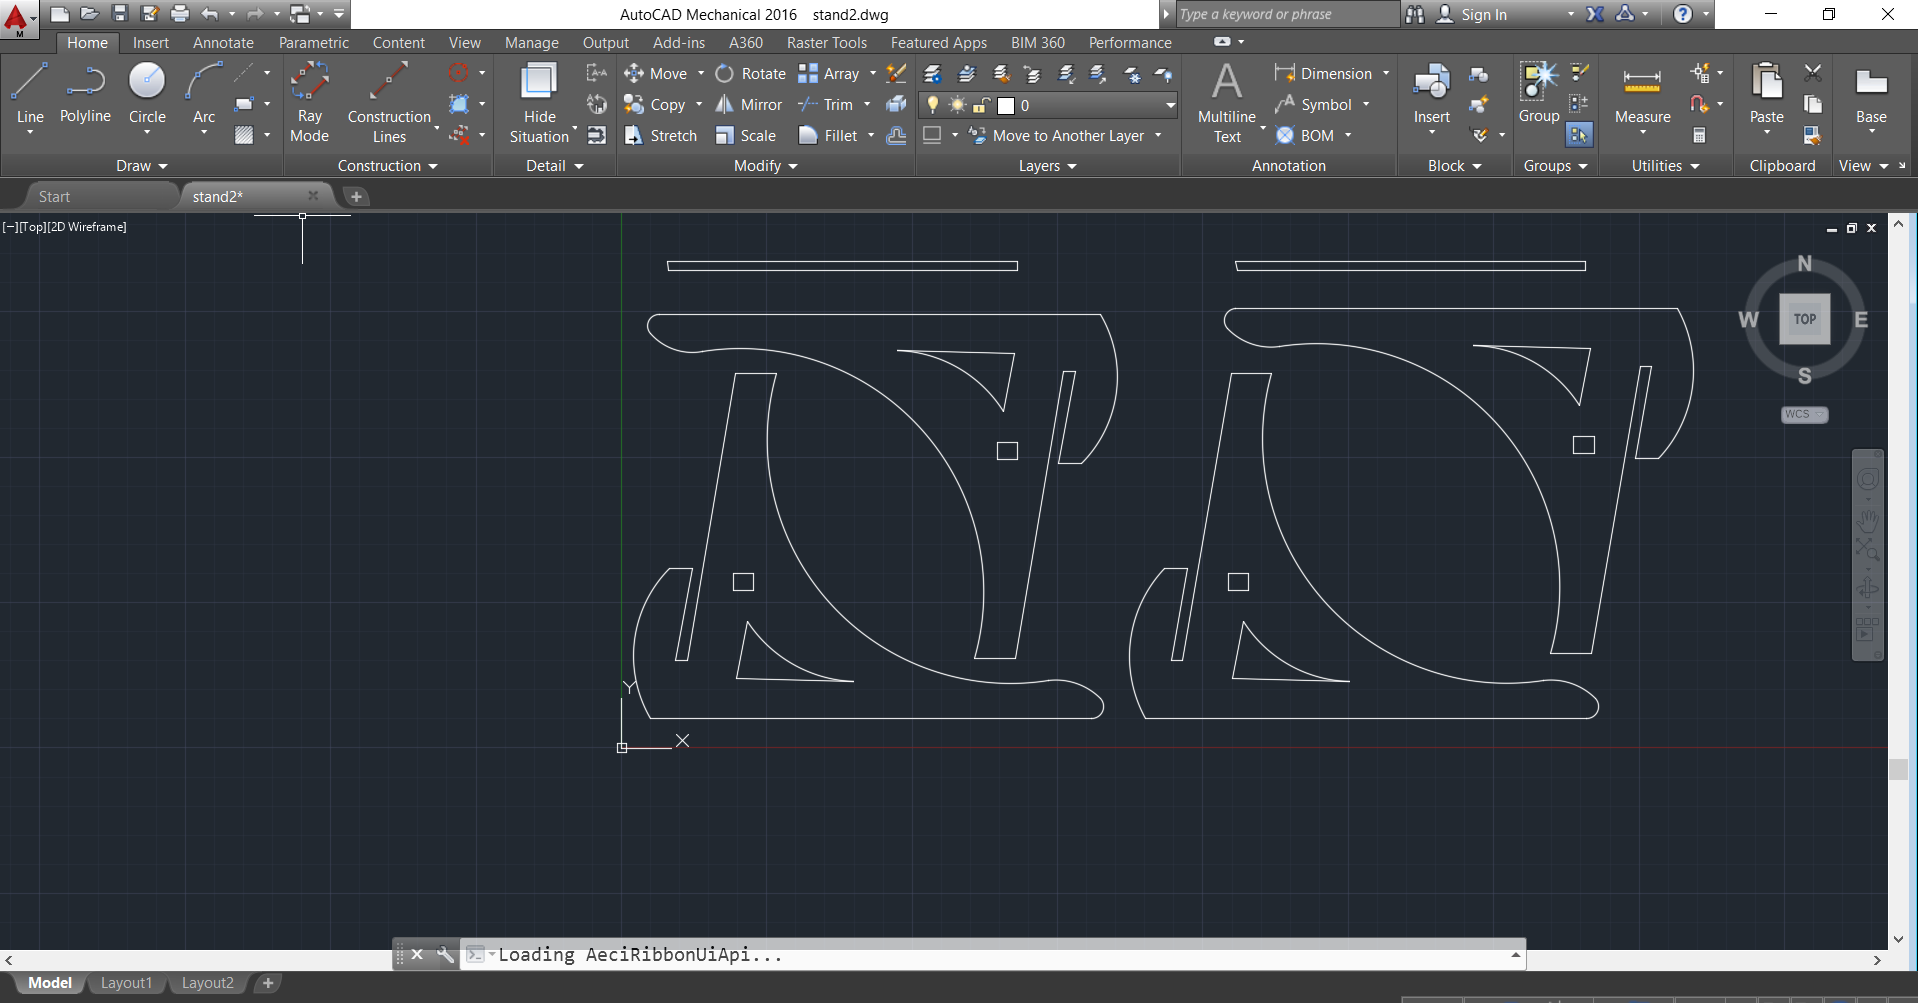1918x1003 pixels.
Task: Click the BOM tool
Action: click(x=1305, y=136)
